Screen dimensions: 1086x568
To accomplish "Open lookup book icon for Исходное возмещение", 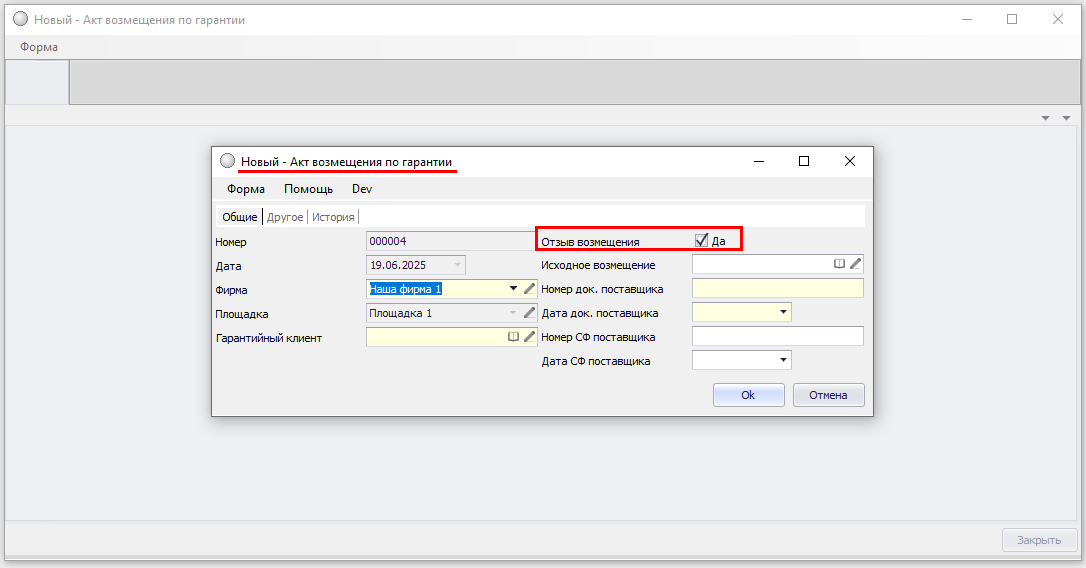I will tap(840, 264).
